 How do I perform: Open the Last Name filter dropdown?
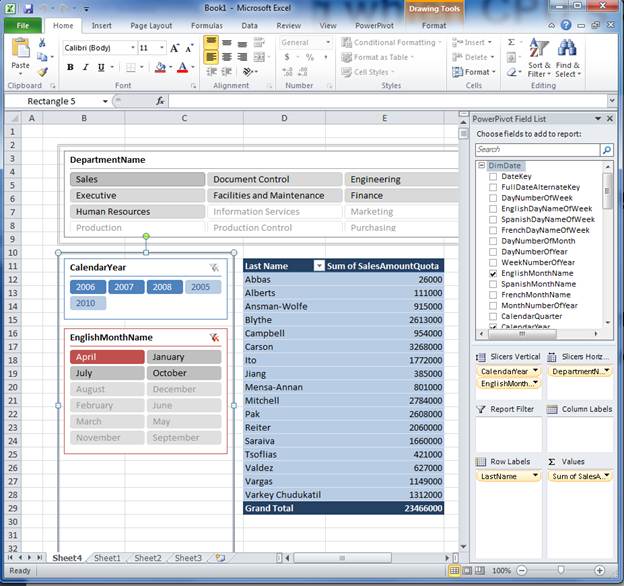coord(319,266)
